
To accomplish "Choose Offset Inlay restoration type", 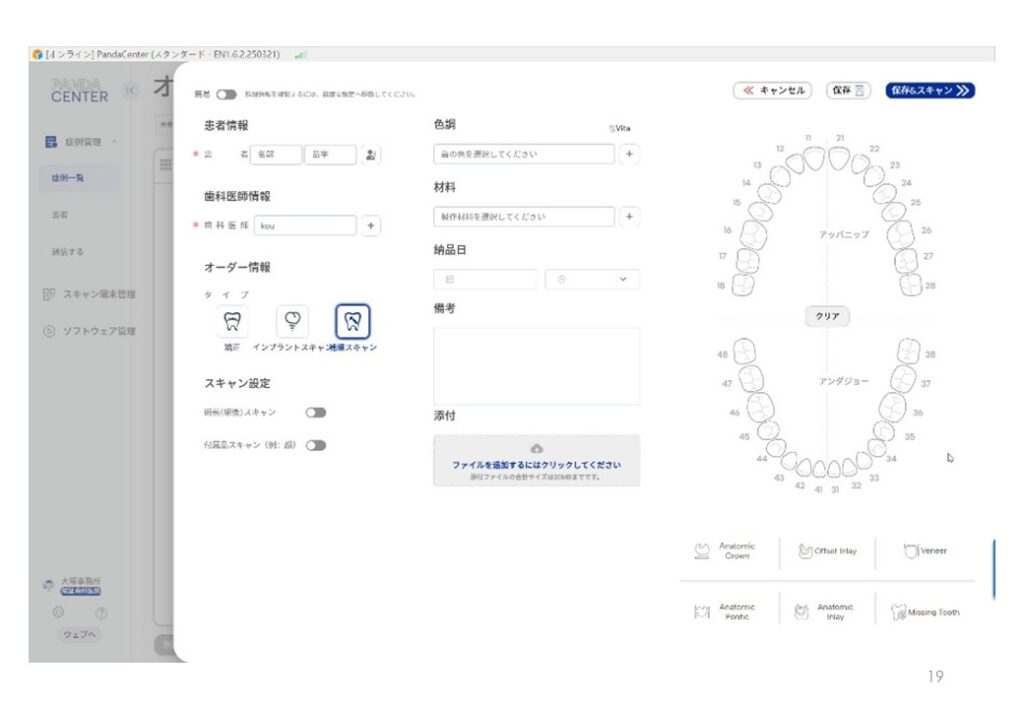I will tap(827, 551).
